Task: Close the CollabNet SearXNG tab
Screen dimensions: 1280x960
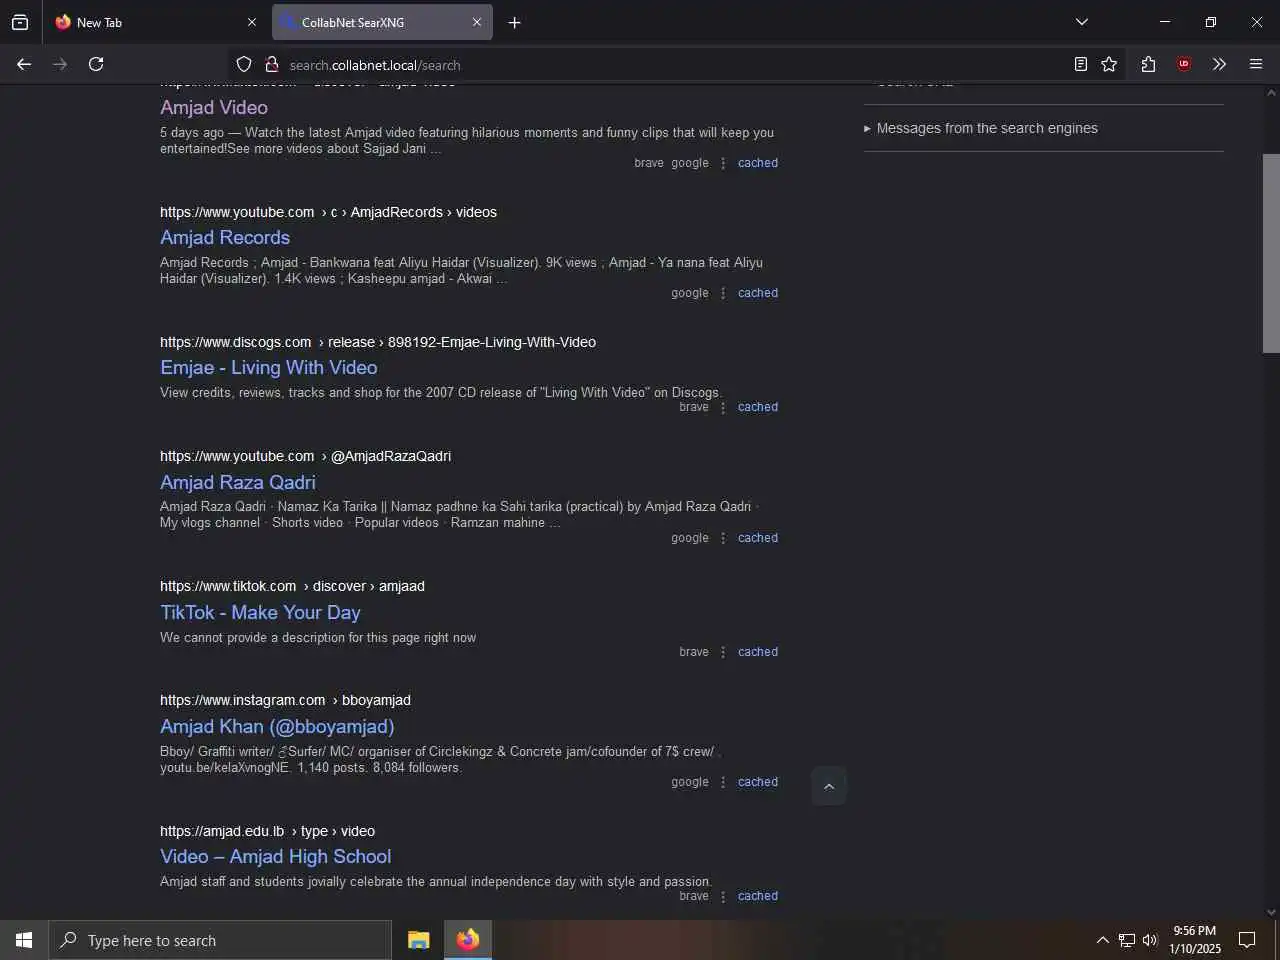Action: coord(477,22)
